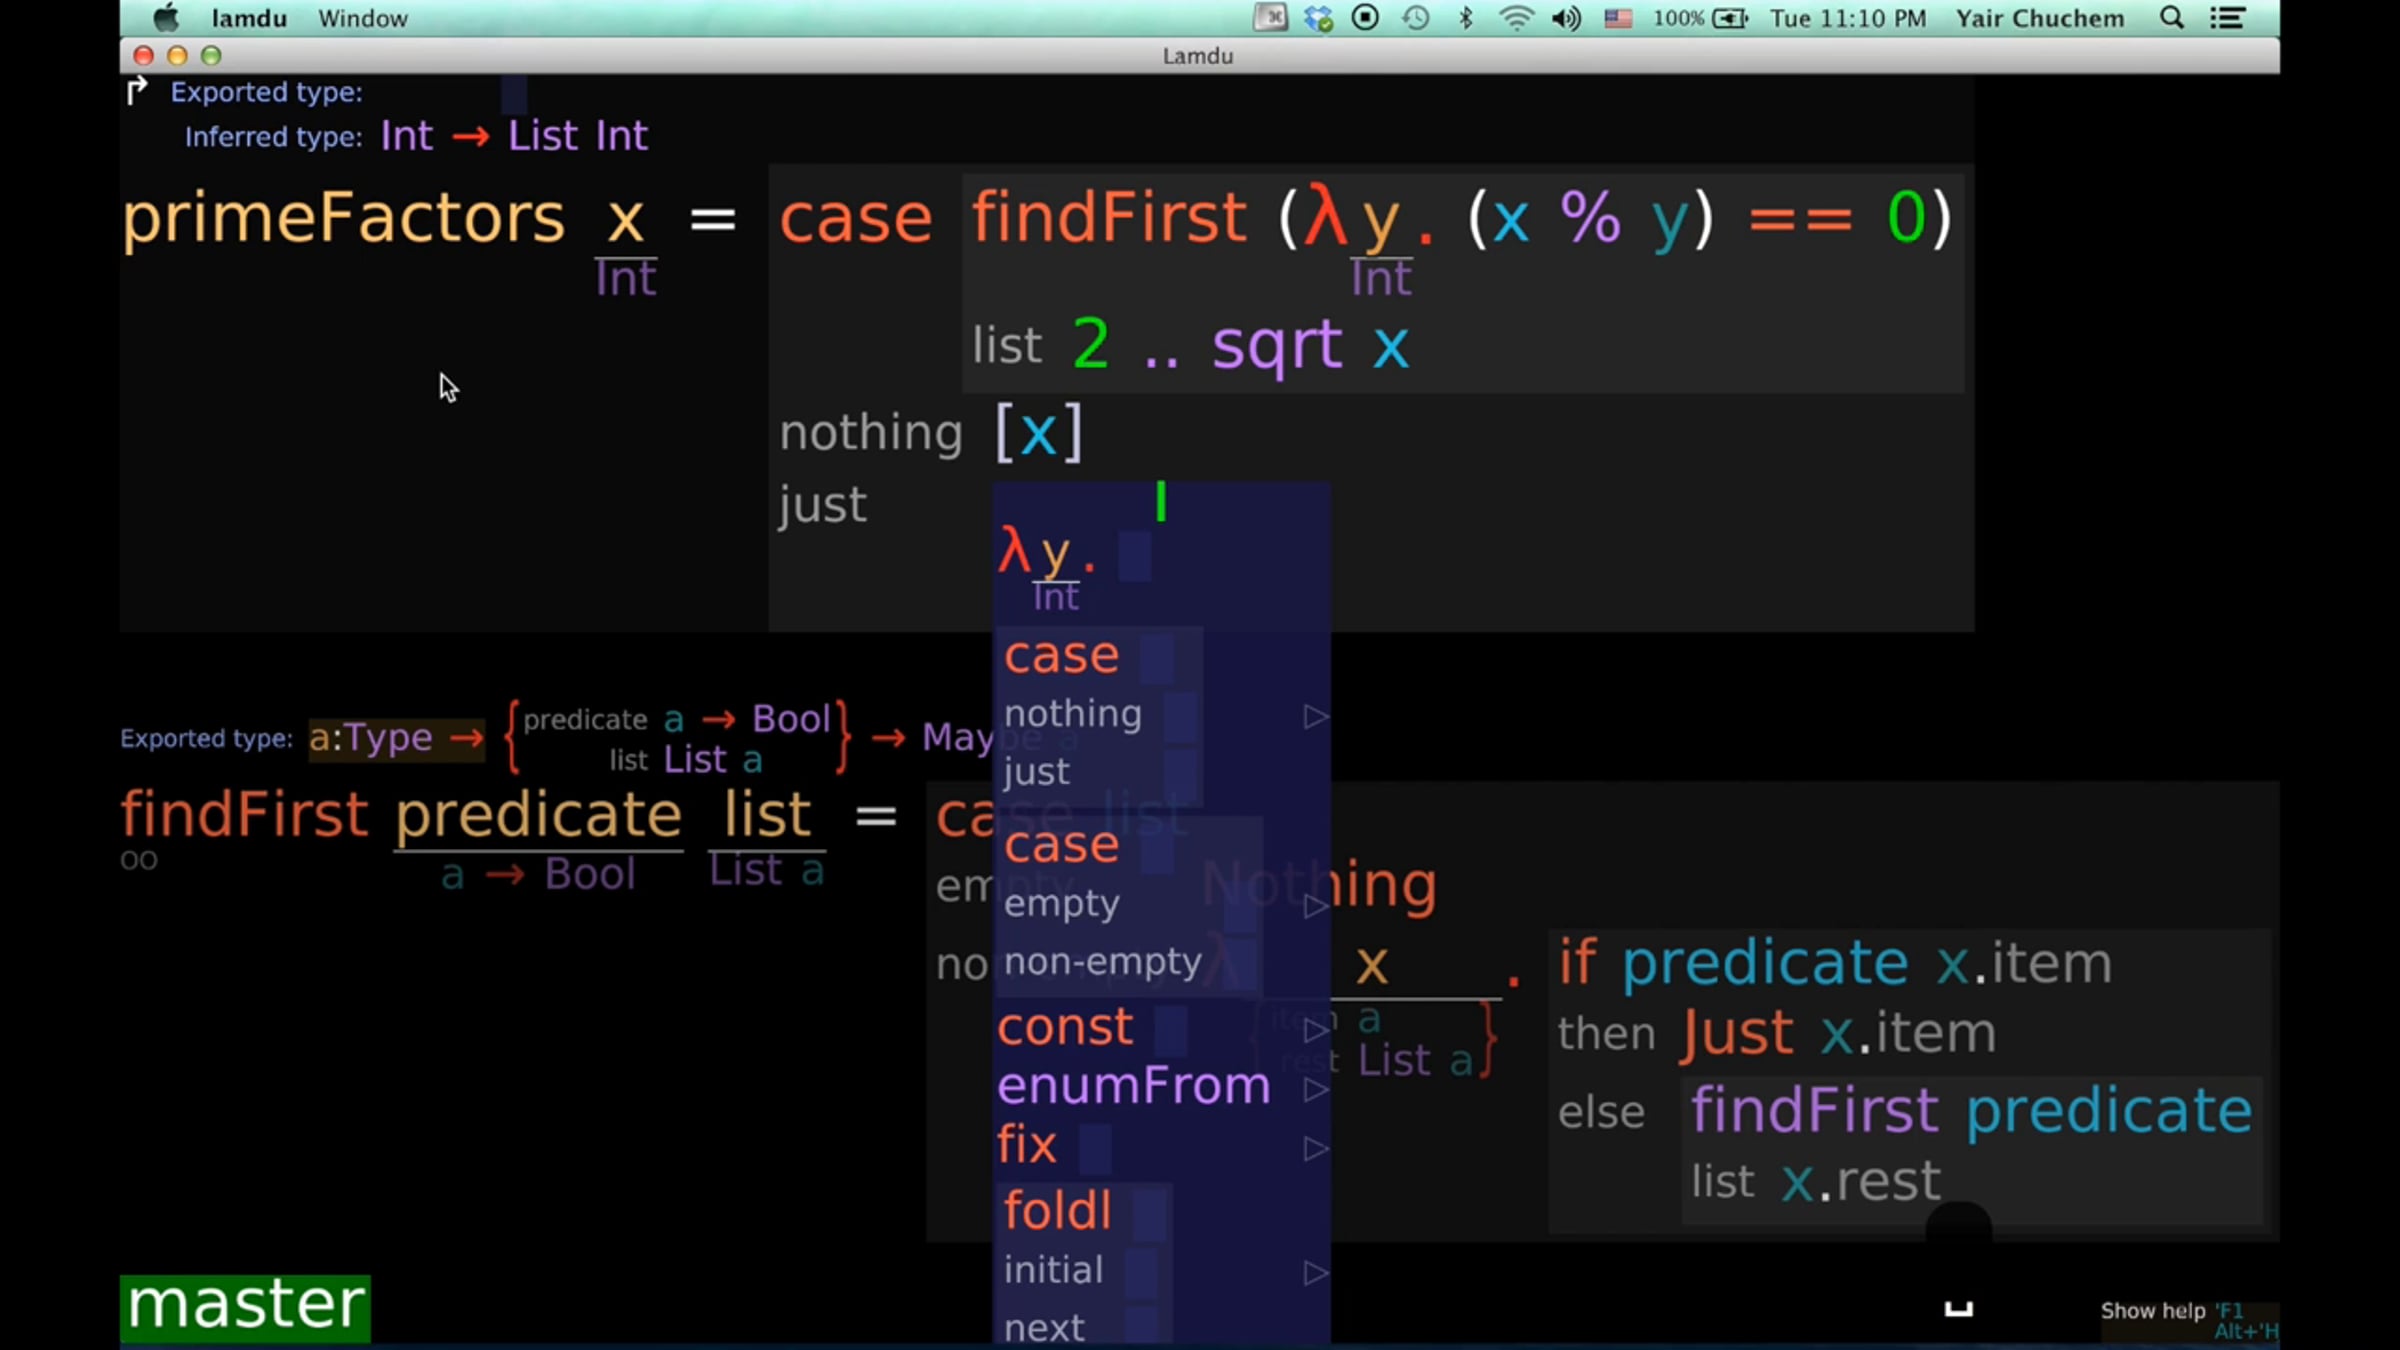Click sqrt in the list range expression

point(1277,346)
